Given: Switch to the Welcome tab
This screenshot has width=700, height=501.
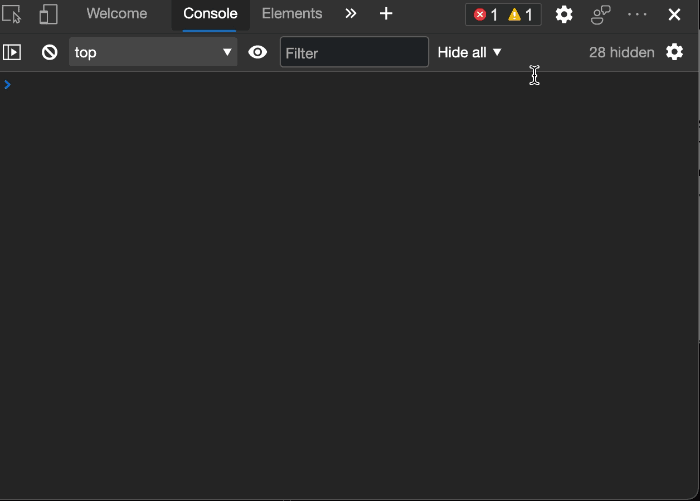Looking at the screenshot, I should click(x=117, y=14).
